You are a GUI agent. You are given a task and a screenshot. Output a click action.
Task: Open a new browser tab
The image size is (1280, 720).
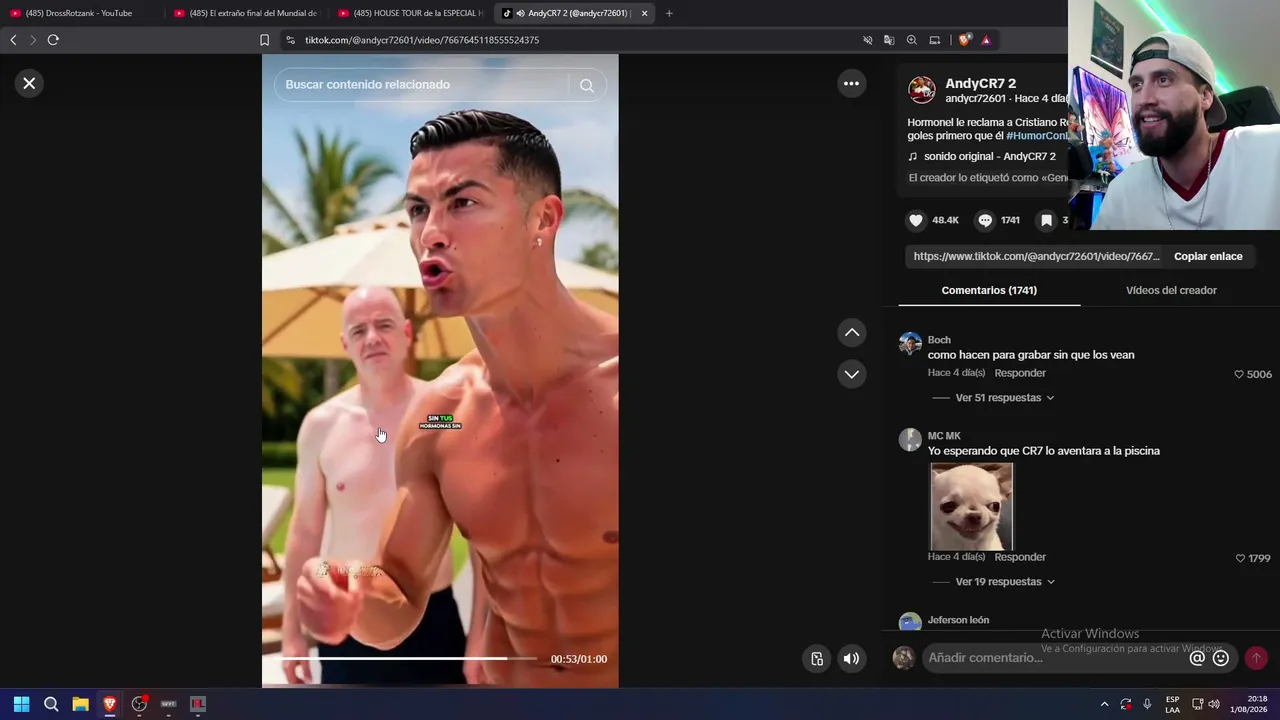[x=669, y=13]
